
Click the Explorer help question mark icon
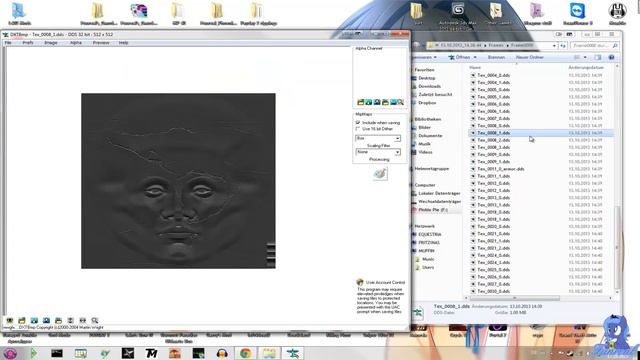tap(611, 57)
